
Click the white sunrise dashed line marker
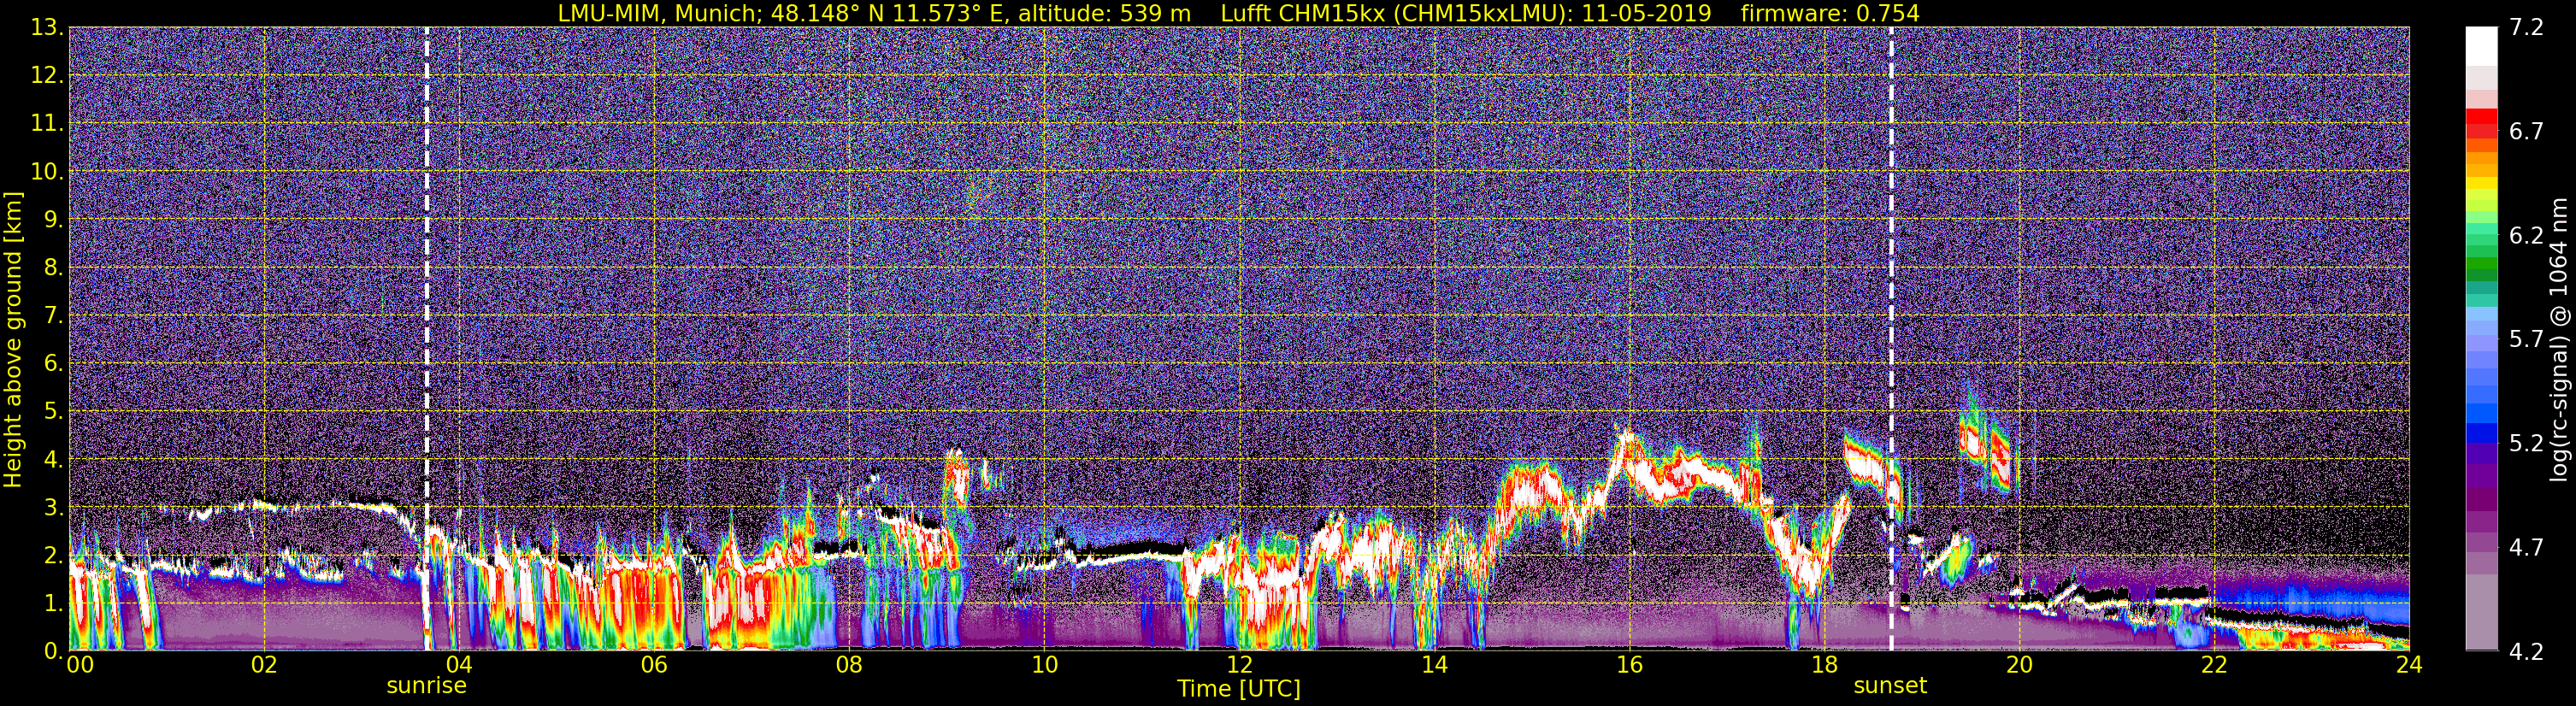[x=427, y=339]
